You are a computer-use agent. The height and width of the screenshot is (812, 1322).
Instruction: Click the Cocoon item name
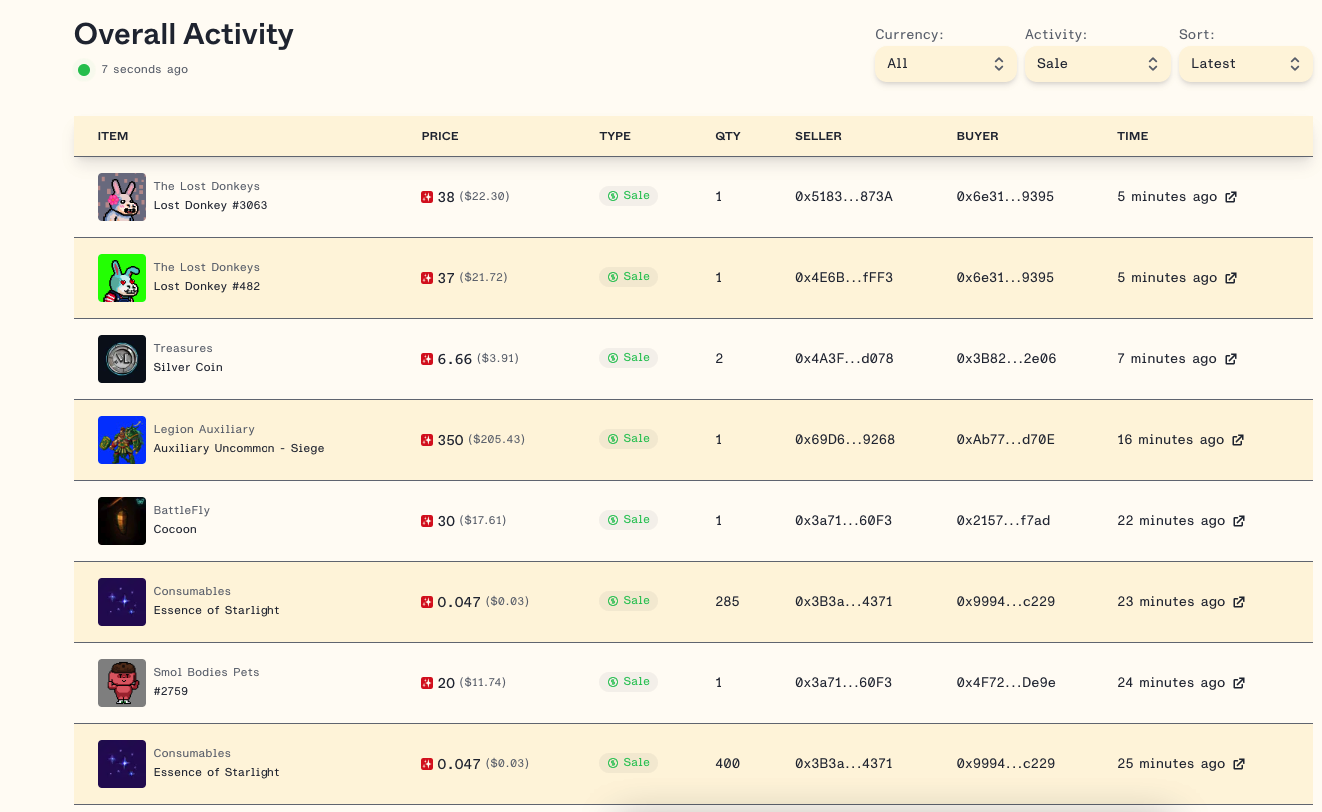[175, 530]
